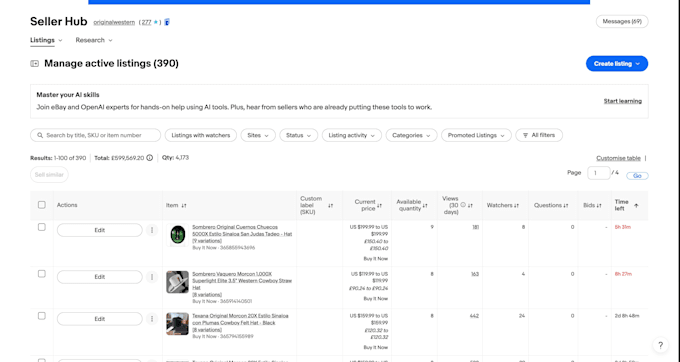Edit the Sombrero Vaquero Morcon listing
This screenshot has height=362, width=680.
click(100, 277)
